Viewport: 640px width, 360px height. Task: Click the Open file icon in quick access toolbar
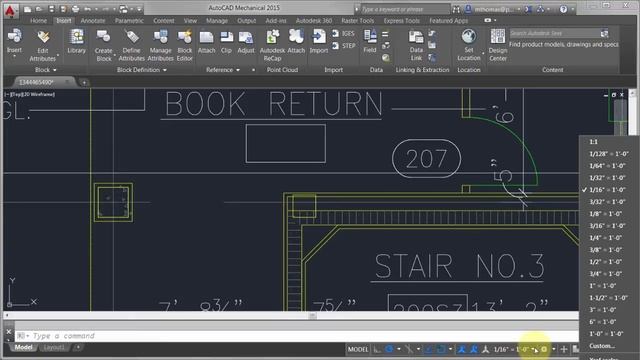(39, 9)
